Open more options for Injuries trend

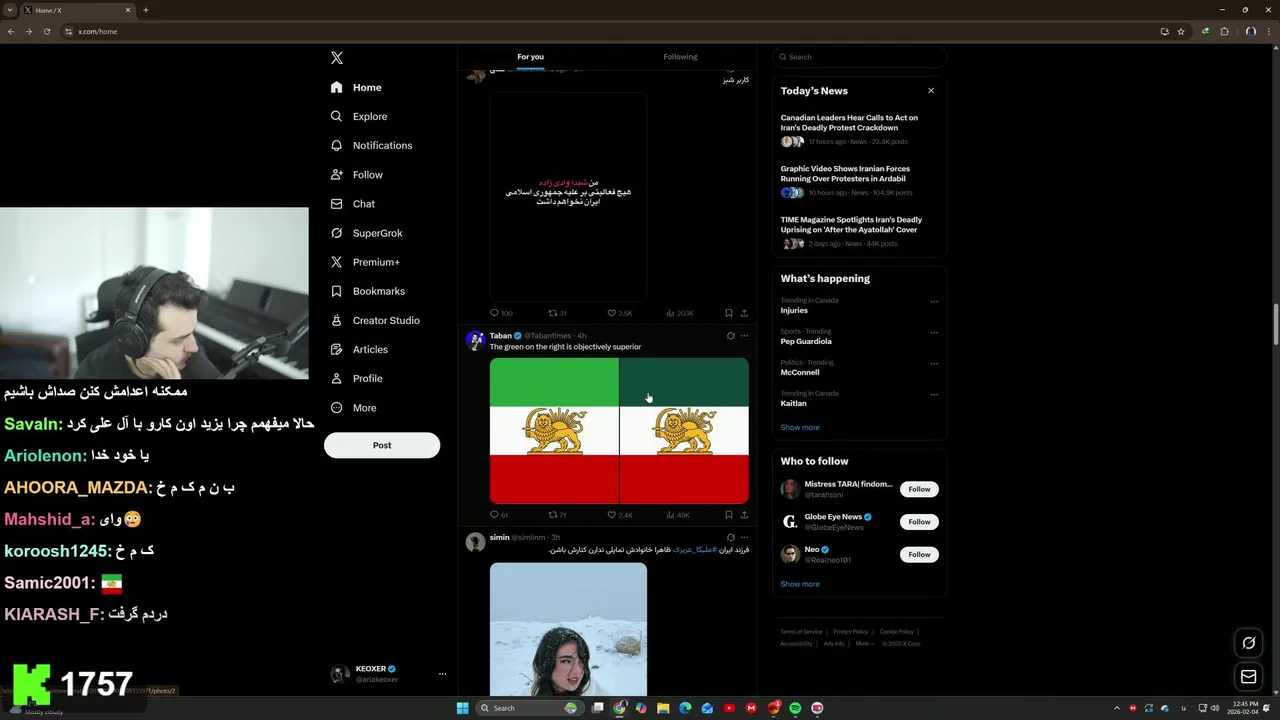(x=934, y=301)
